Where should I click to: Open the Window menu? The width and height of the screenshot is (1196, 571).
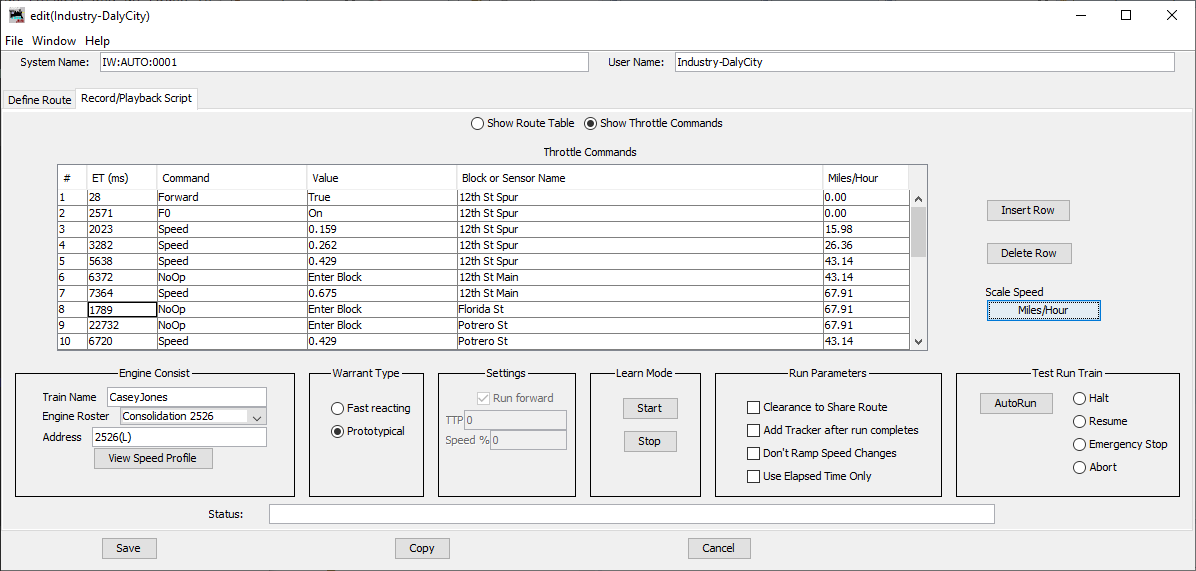point(53,40)
